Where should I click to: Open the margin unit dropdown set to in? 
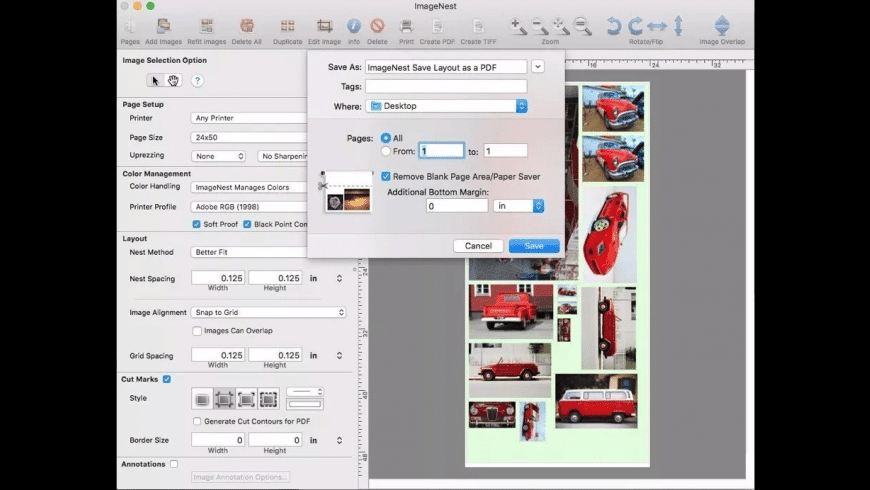coord(519,206)
